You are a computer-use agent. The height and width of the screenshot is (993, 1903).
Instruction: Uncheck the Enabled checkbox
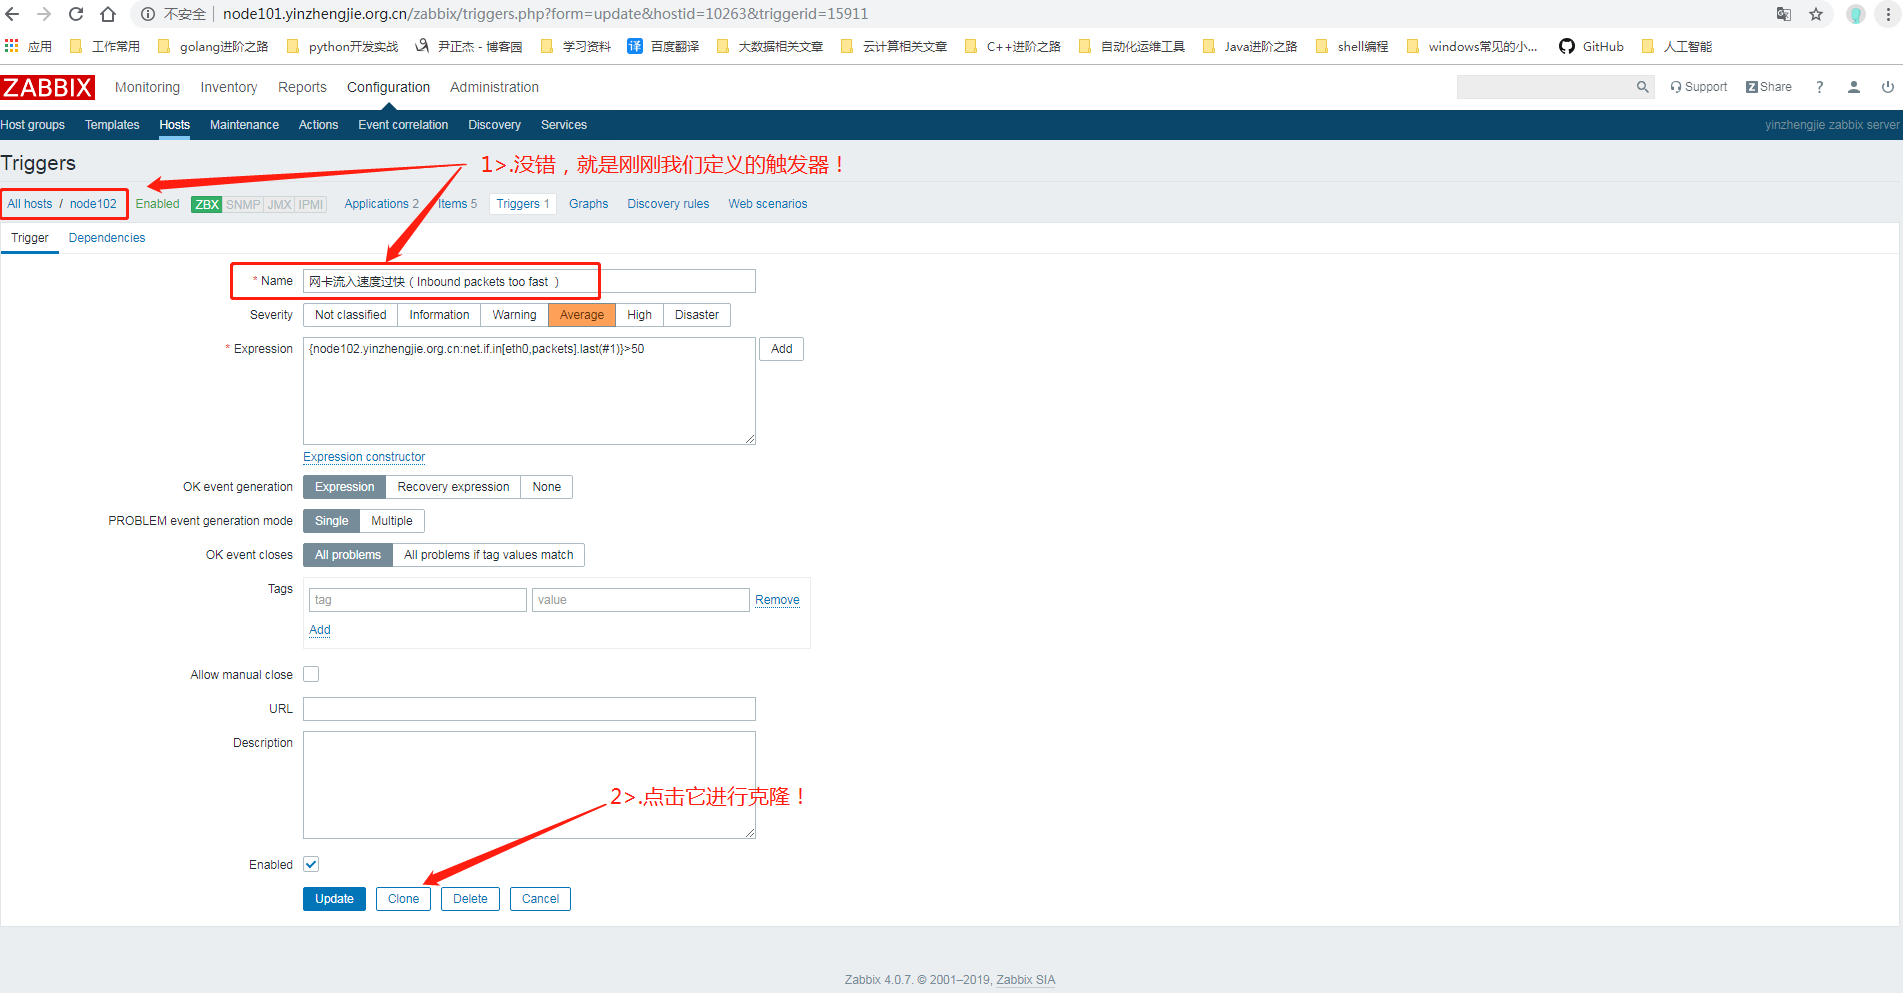tap(311, 864)
